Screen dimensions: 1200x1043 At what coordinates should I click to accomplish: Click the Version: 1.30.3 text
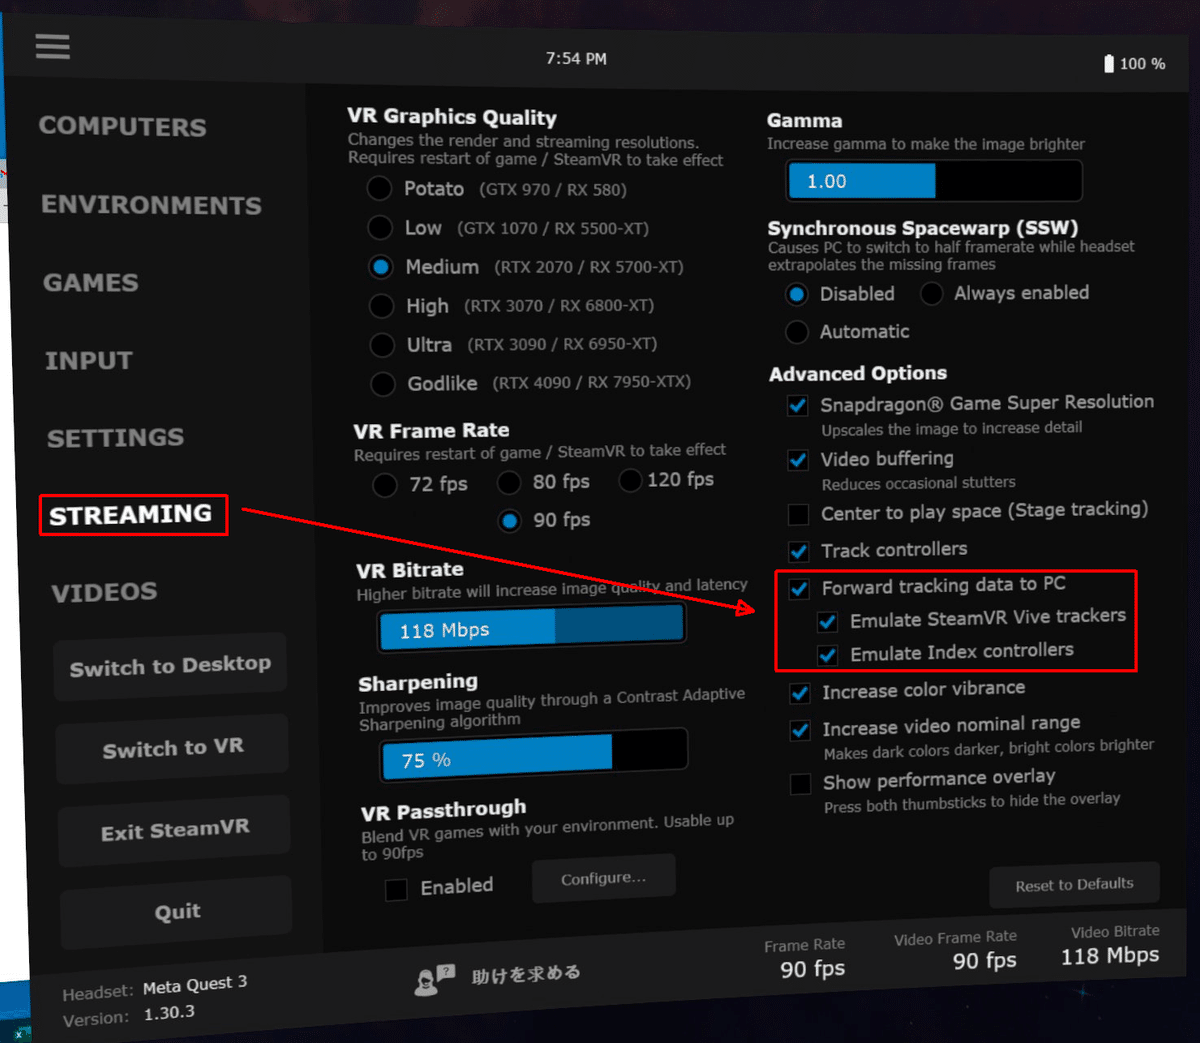129,1015
